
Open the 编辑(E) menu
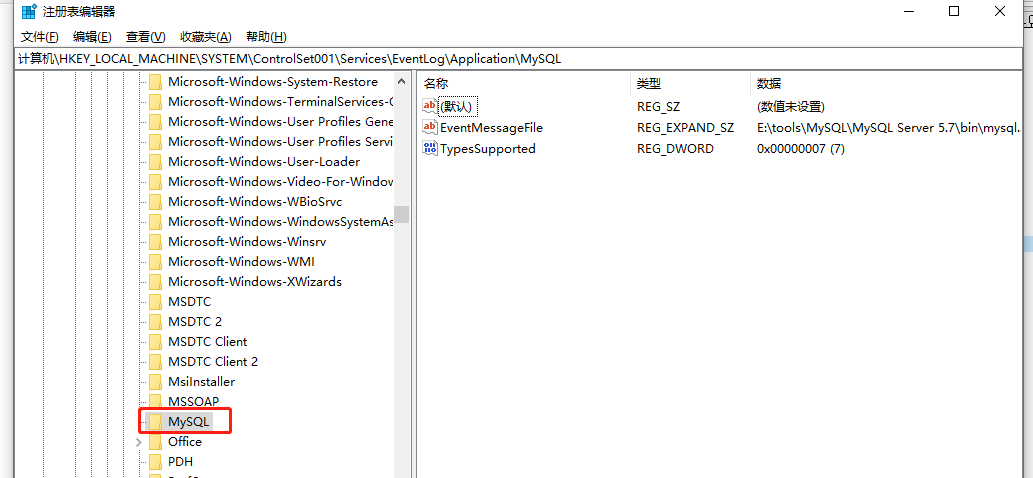[92, 37]
